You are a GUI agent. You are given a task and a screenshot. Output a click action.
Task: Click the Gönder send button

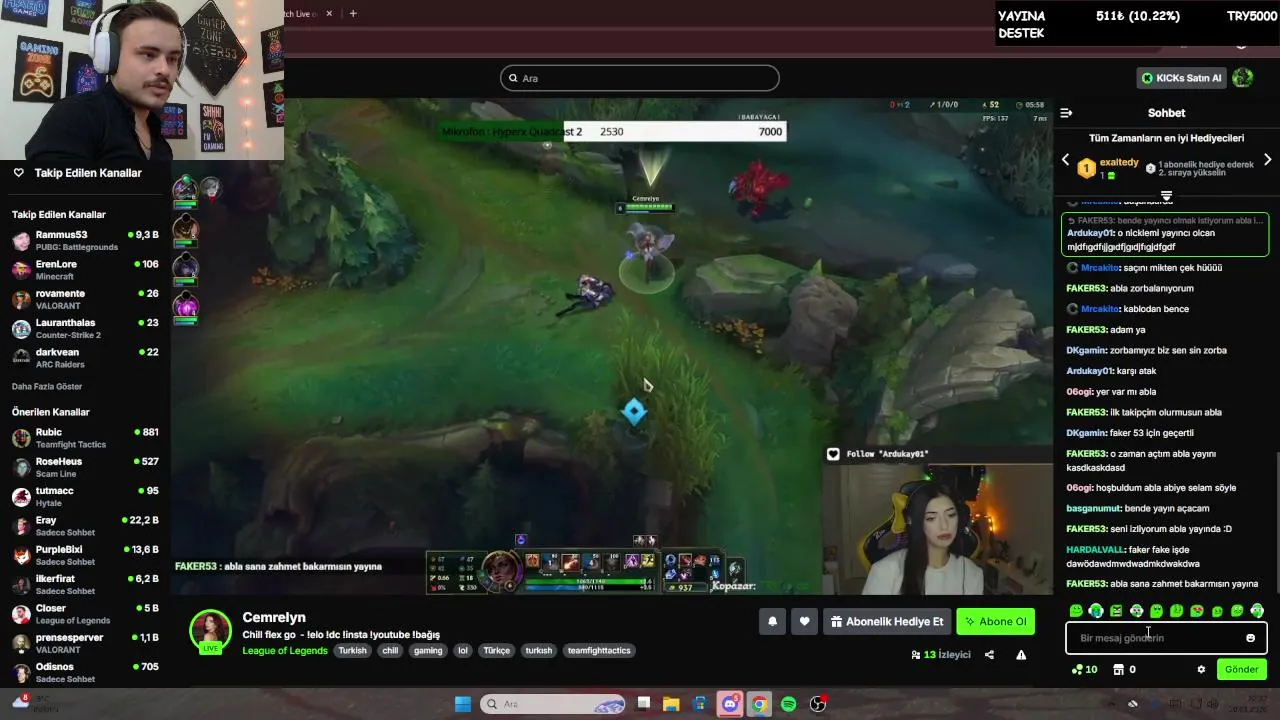coord(1242,669)
